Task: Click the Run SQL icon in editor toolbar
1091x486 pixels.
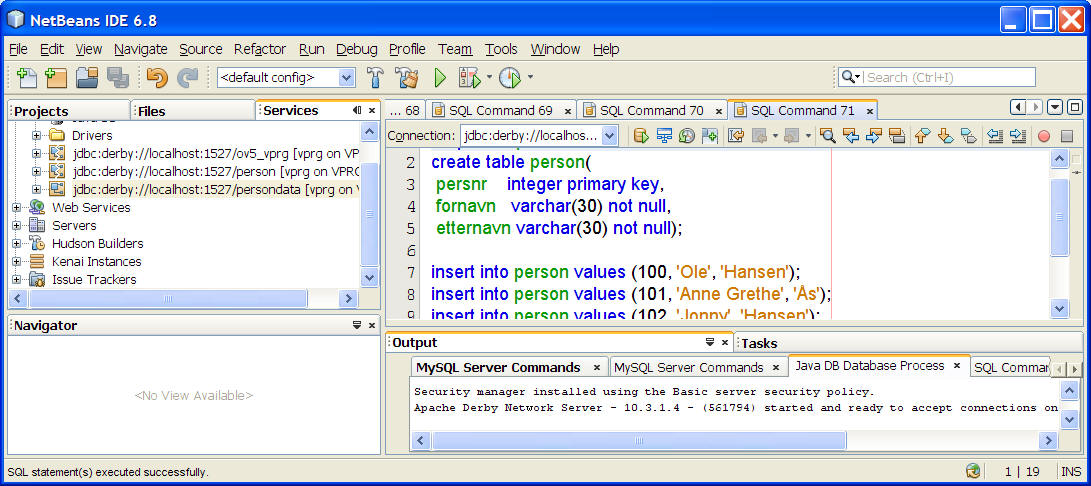Action: 641,136
